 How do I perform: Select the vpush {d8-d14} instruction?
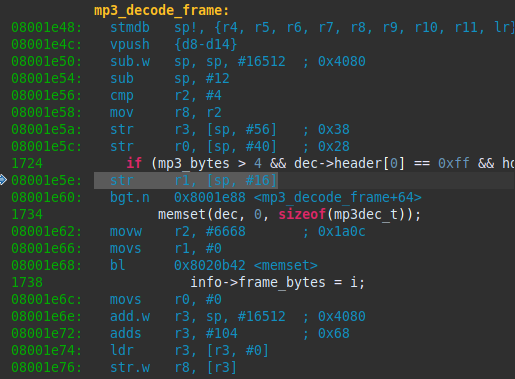(x=173, y=44)
